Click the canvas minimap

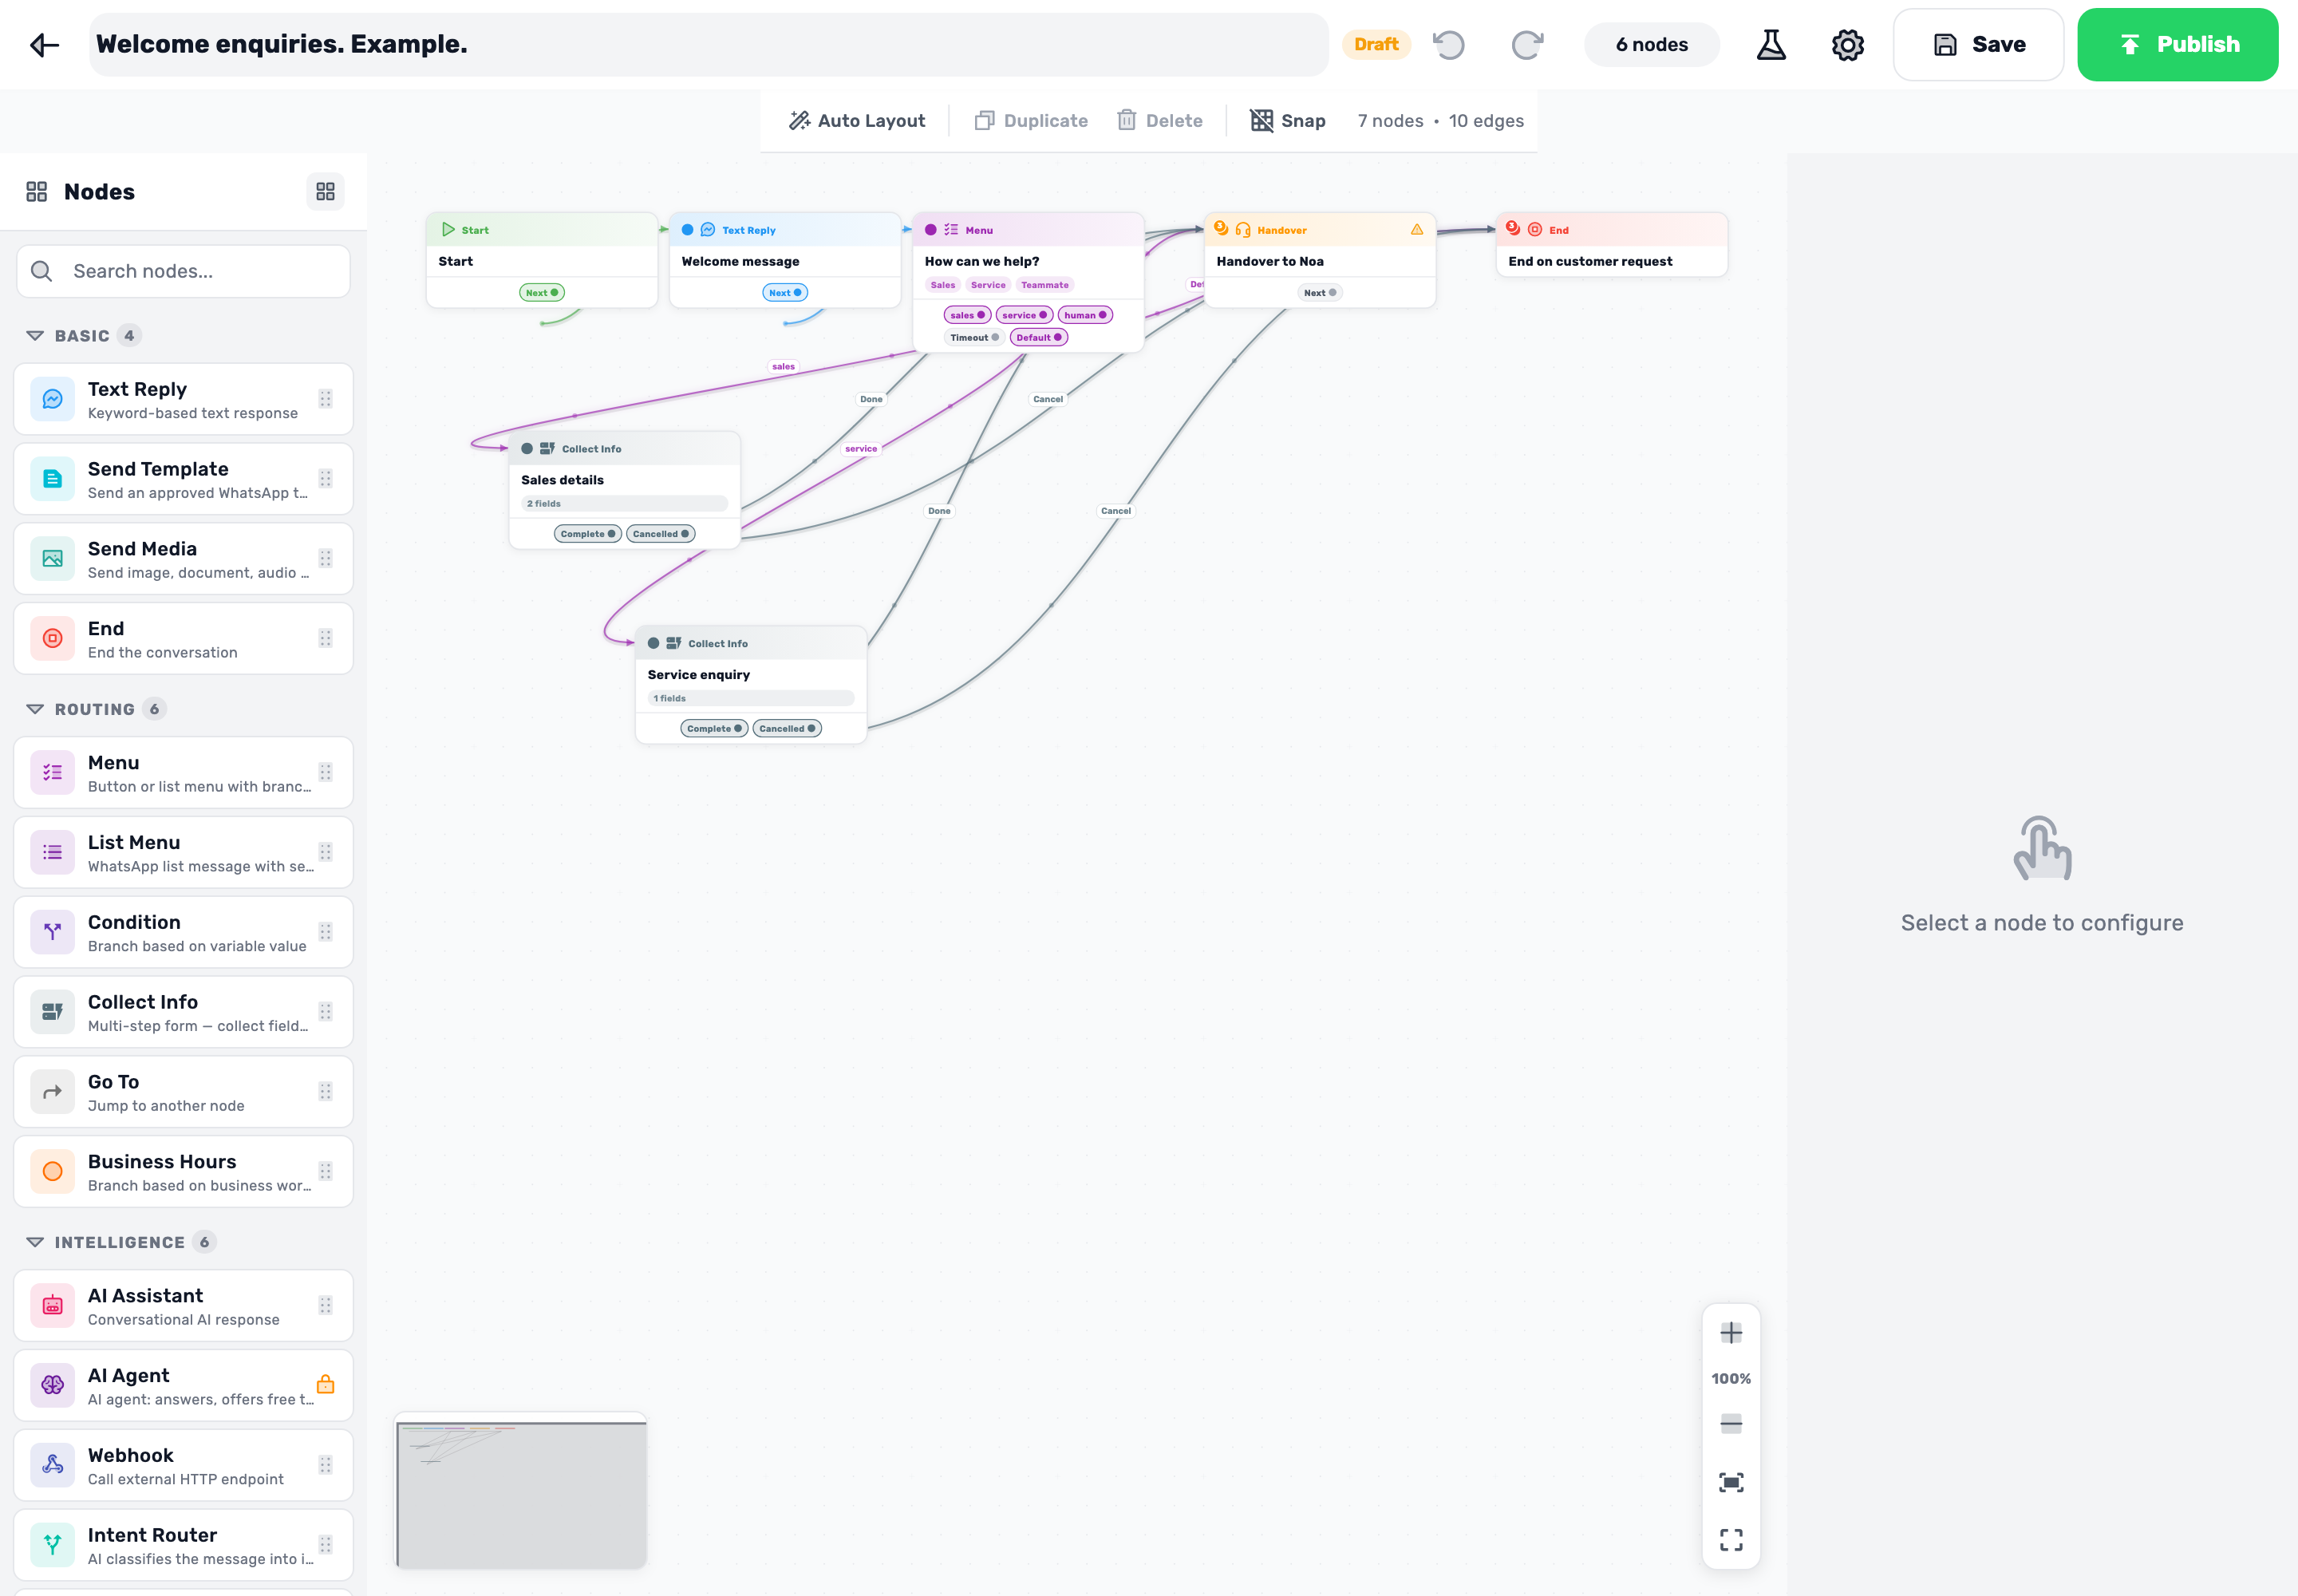point(521,1491)
